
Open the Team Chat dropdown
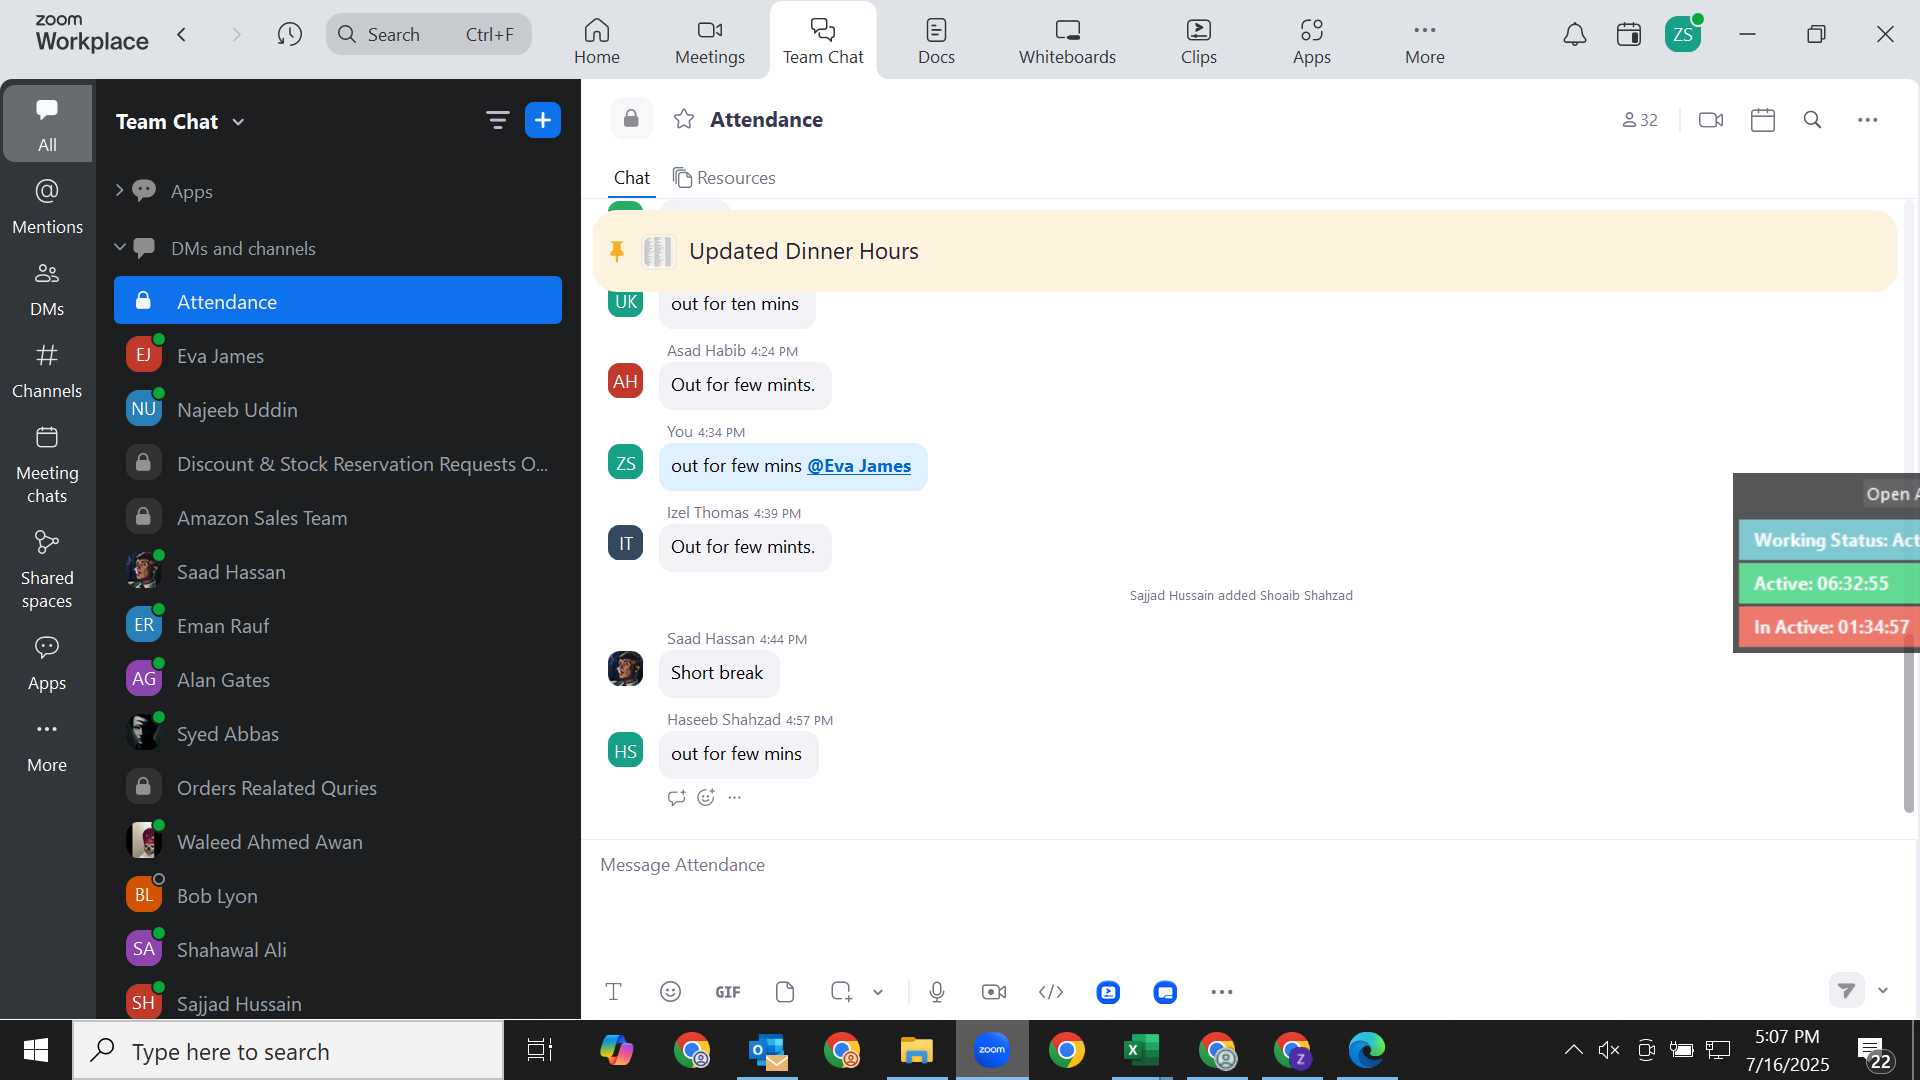[180, 121]
